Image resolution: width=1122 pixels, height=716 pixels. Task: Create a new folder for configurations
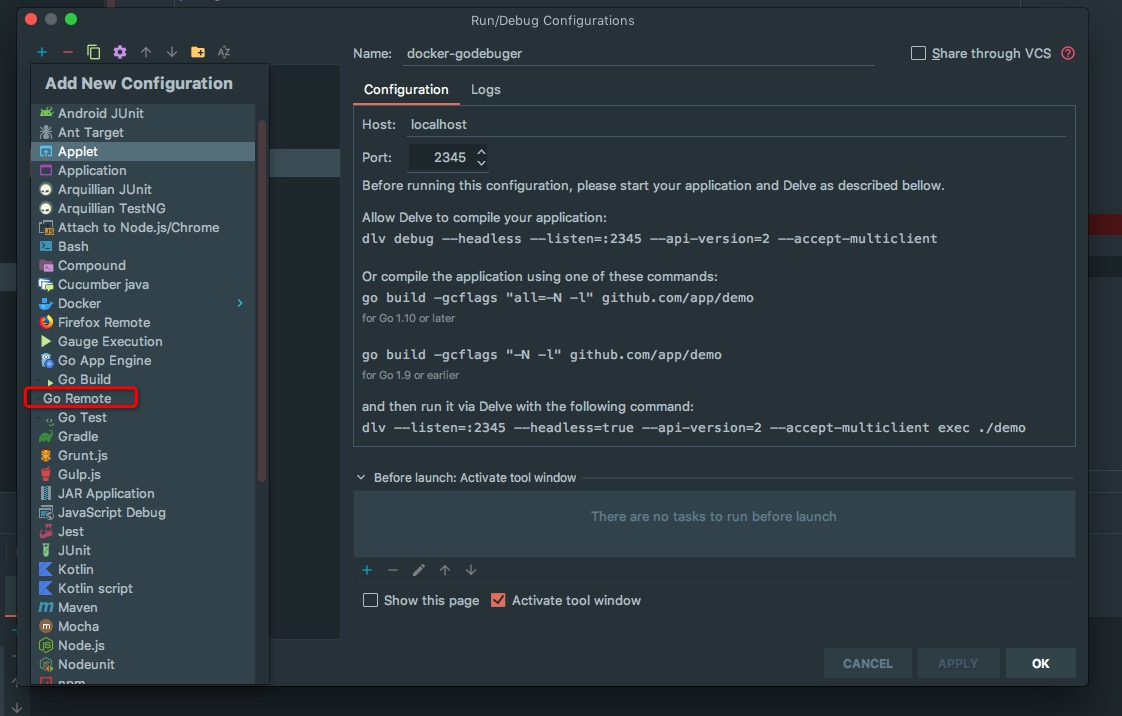coord(197,51)
